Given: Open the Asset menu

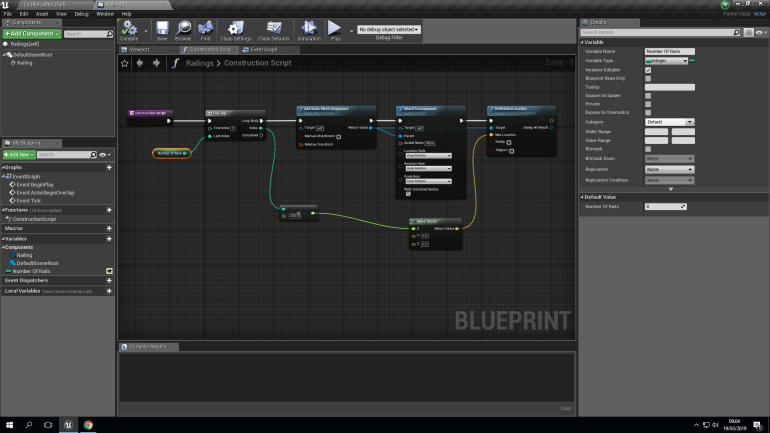Looking at the screenshot, I should click(42, 14).
